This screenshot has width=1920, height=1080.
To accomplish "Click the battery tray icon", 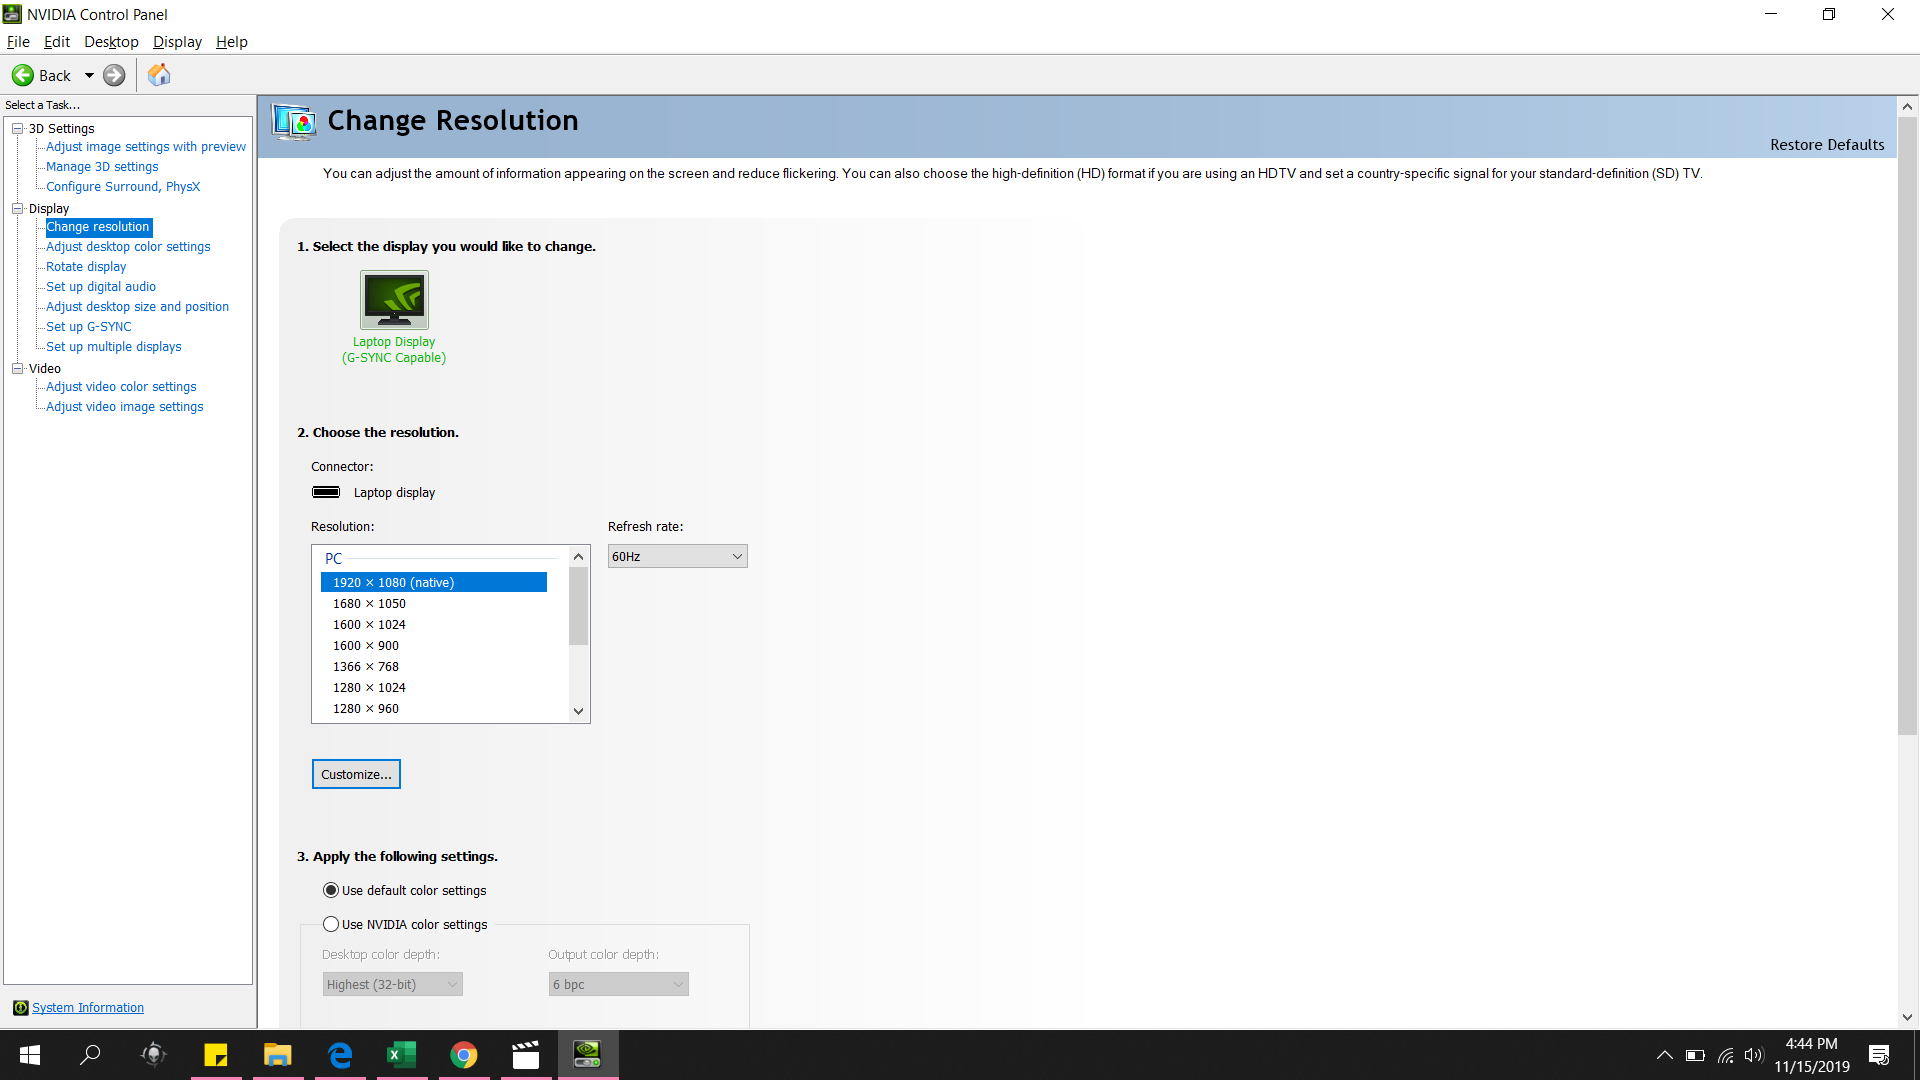I will click(1695, 1055).
